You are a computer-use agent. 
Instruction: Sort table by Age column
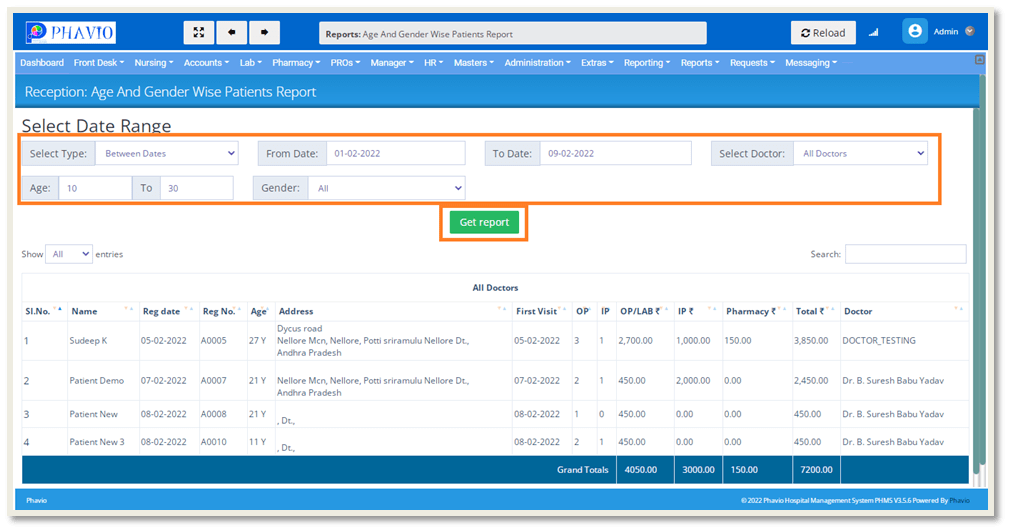(260, 311)
